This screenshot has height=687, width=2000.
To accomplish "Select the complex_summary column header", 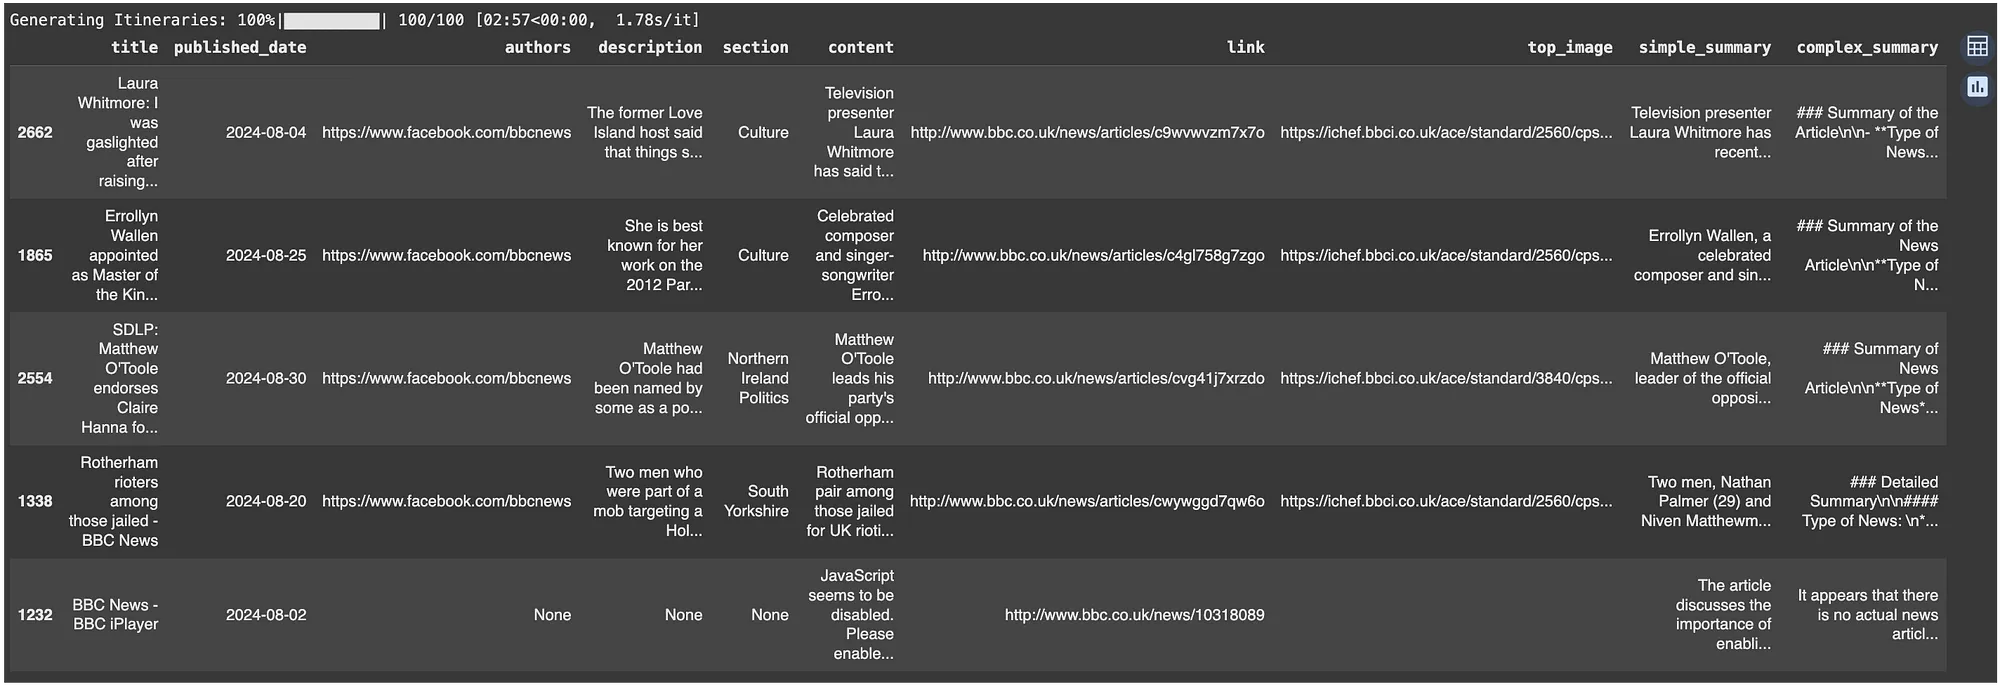I will 1867,47.
